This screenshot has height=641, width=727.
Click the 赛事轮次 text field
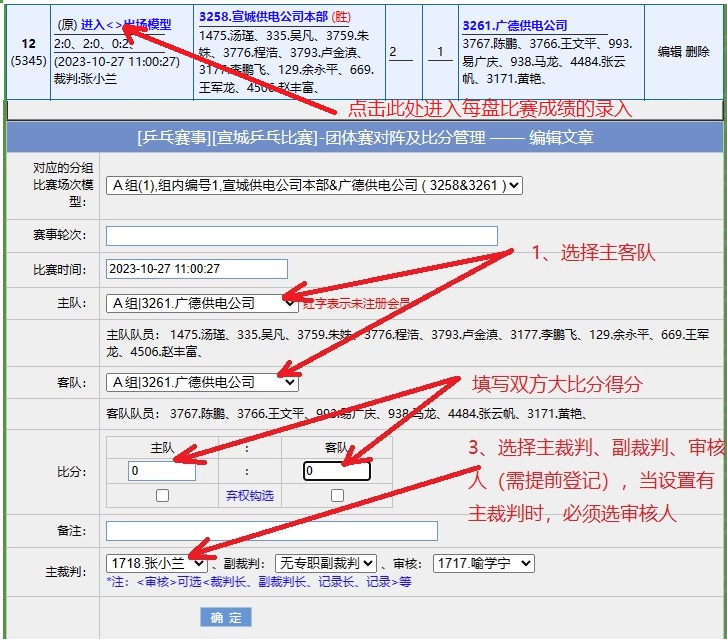[301, 236]
